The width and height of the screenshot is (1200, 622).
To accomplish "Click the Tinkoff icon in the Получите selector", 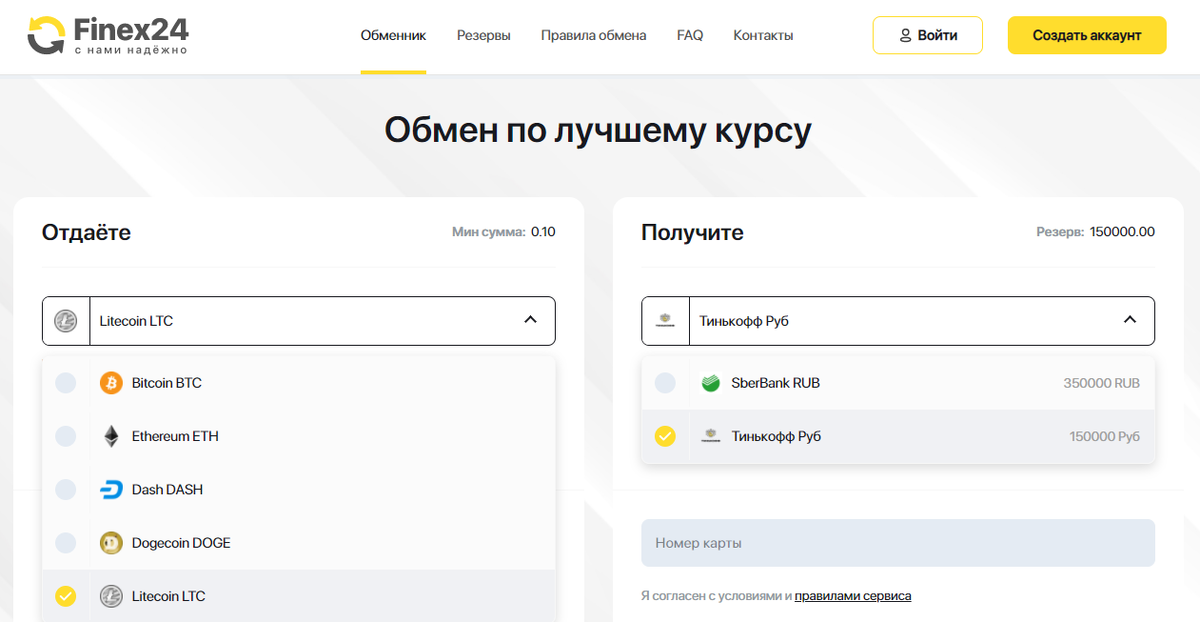I will pyautogui.click(x=665, y=321).
